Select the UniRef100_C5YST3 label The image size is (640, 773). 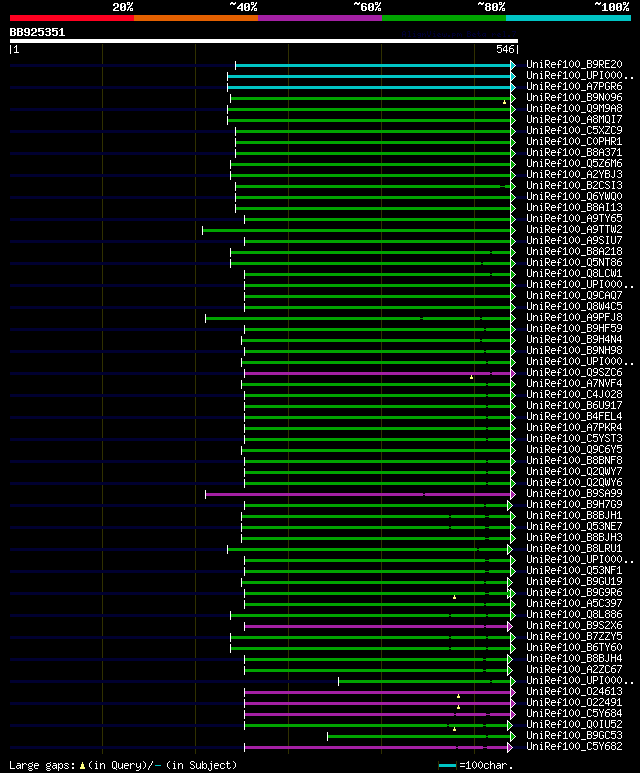[574, 438]
